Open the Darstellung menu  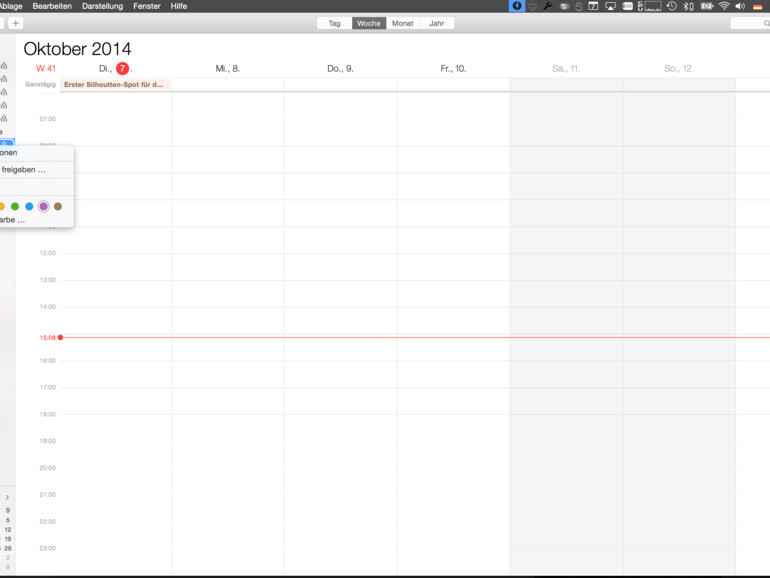[x=102, y=6]
